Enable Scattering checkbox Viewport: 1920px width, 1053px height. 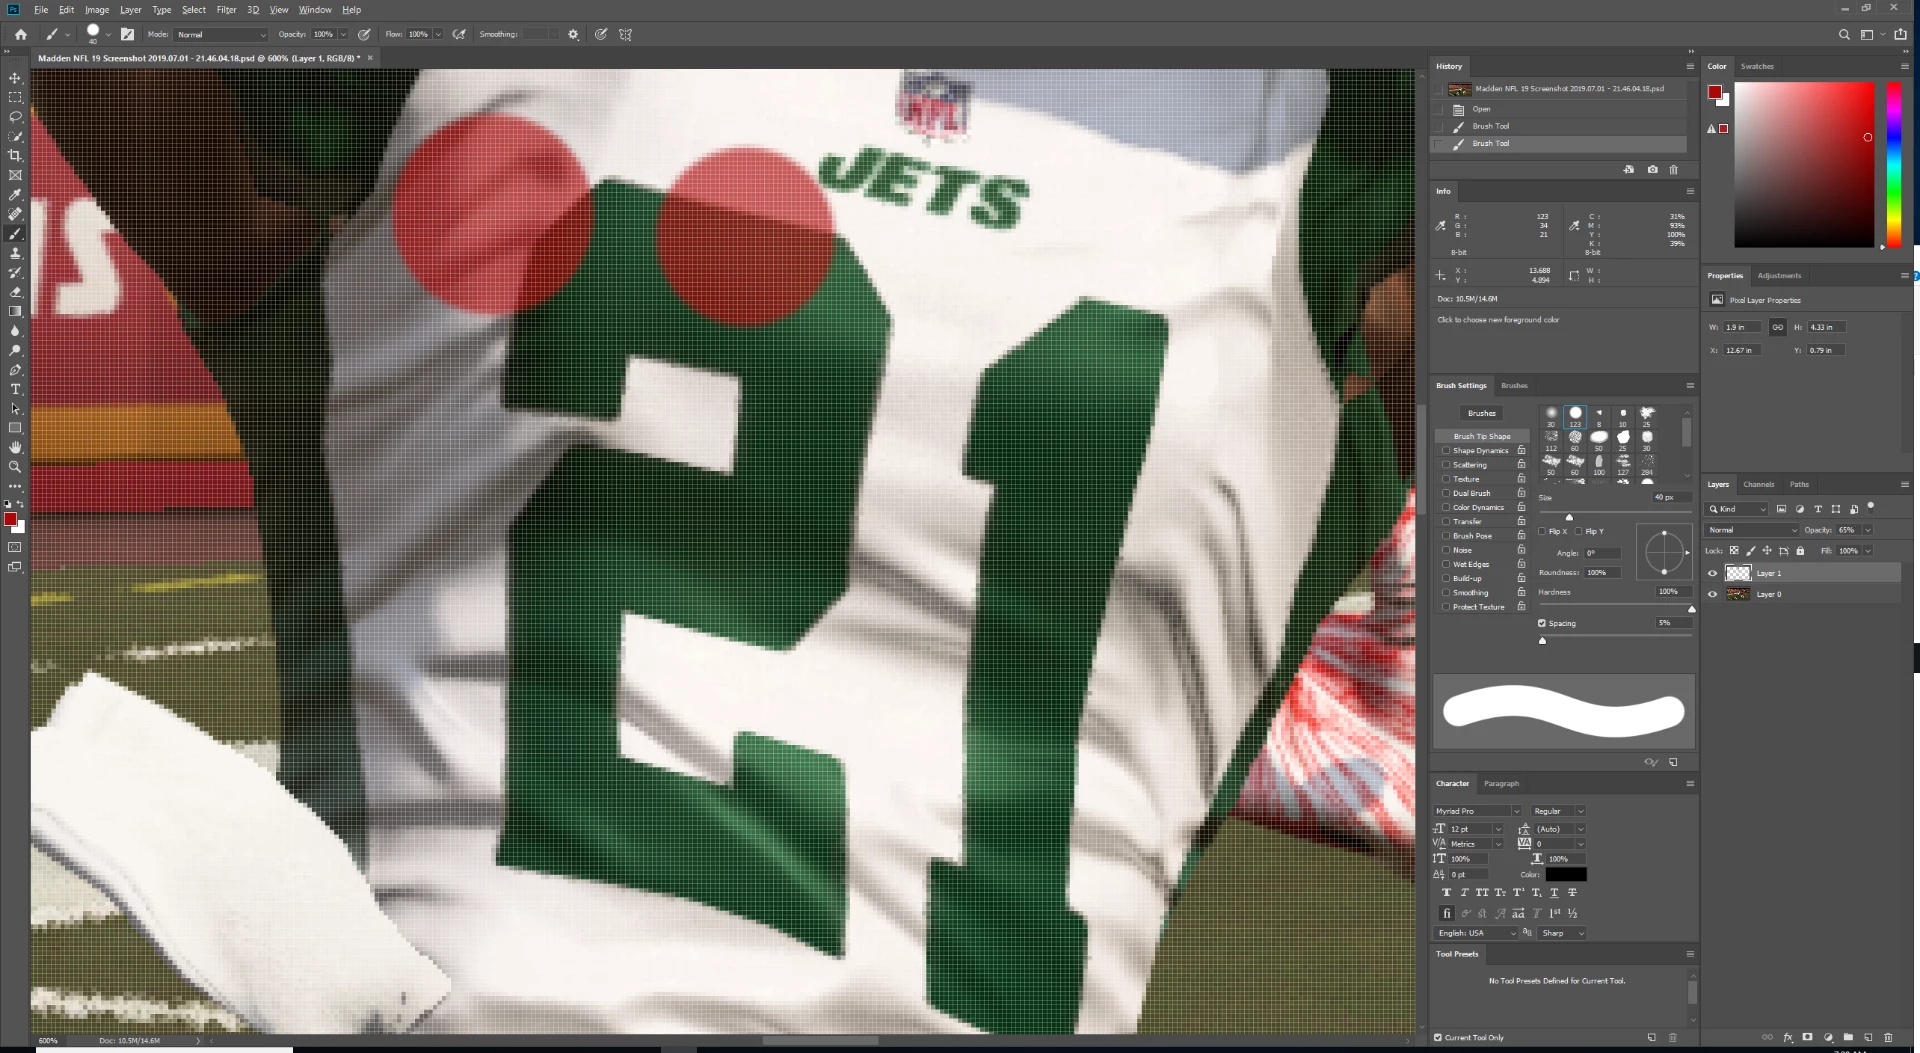[x=1446, y=465]
